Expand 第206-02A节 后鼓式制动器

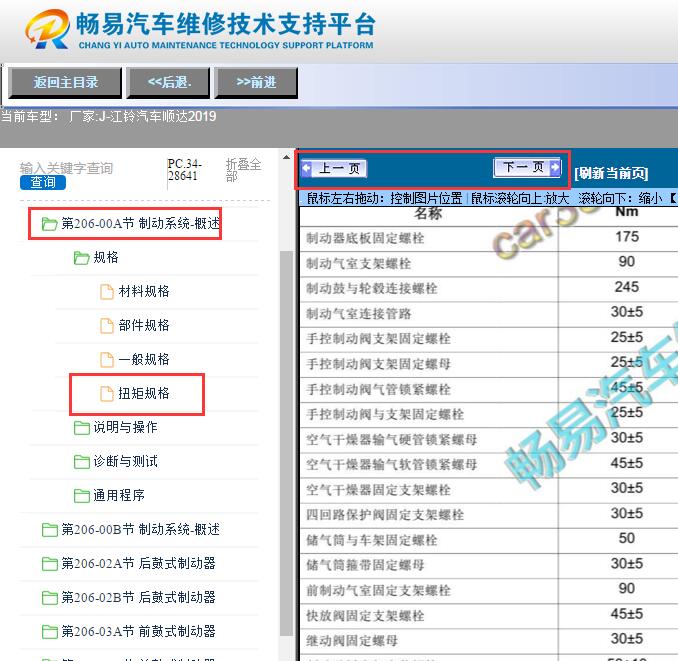click(x=138, y=563)
